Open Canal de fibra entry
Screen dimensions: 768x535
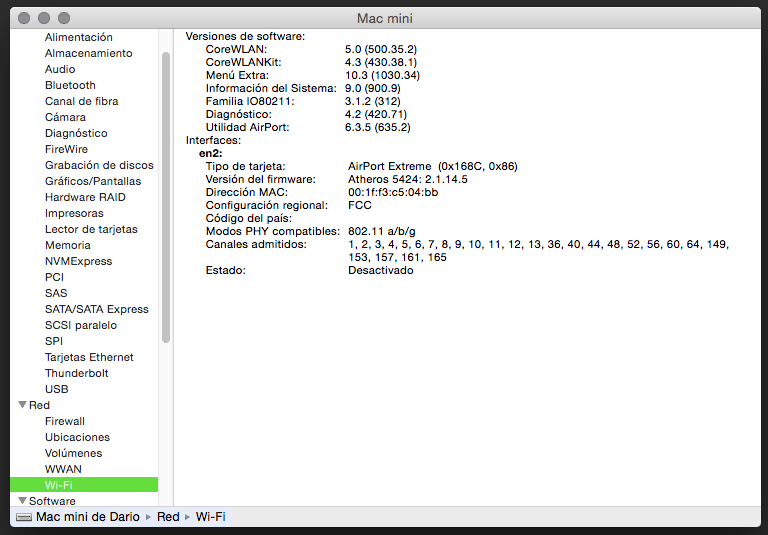point(81,101)
